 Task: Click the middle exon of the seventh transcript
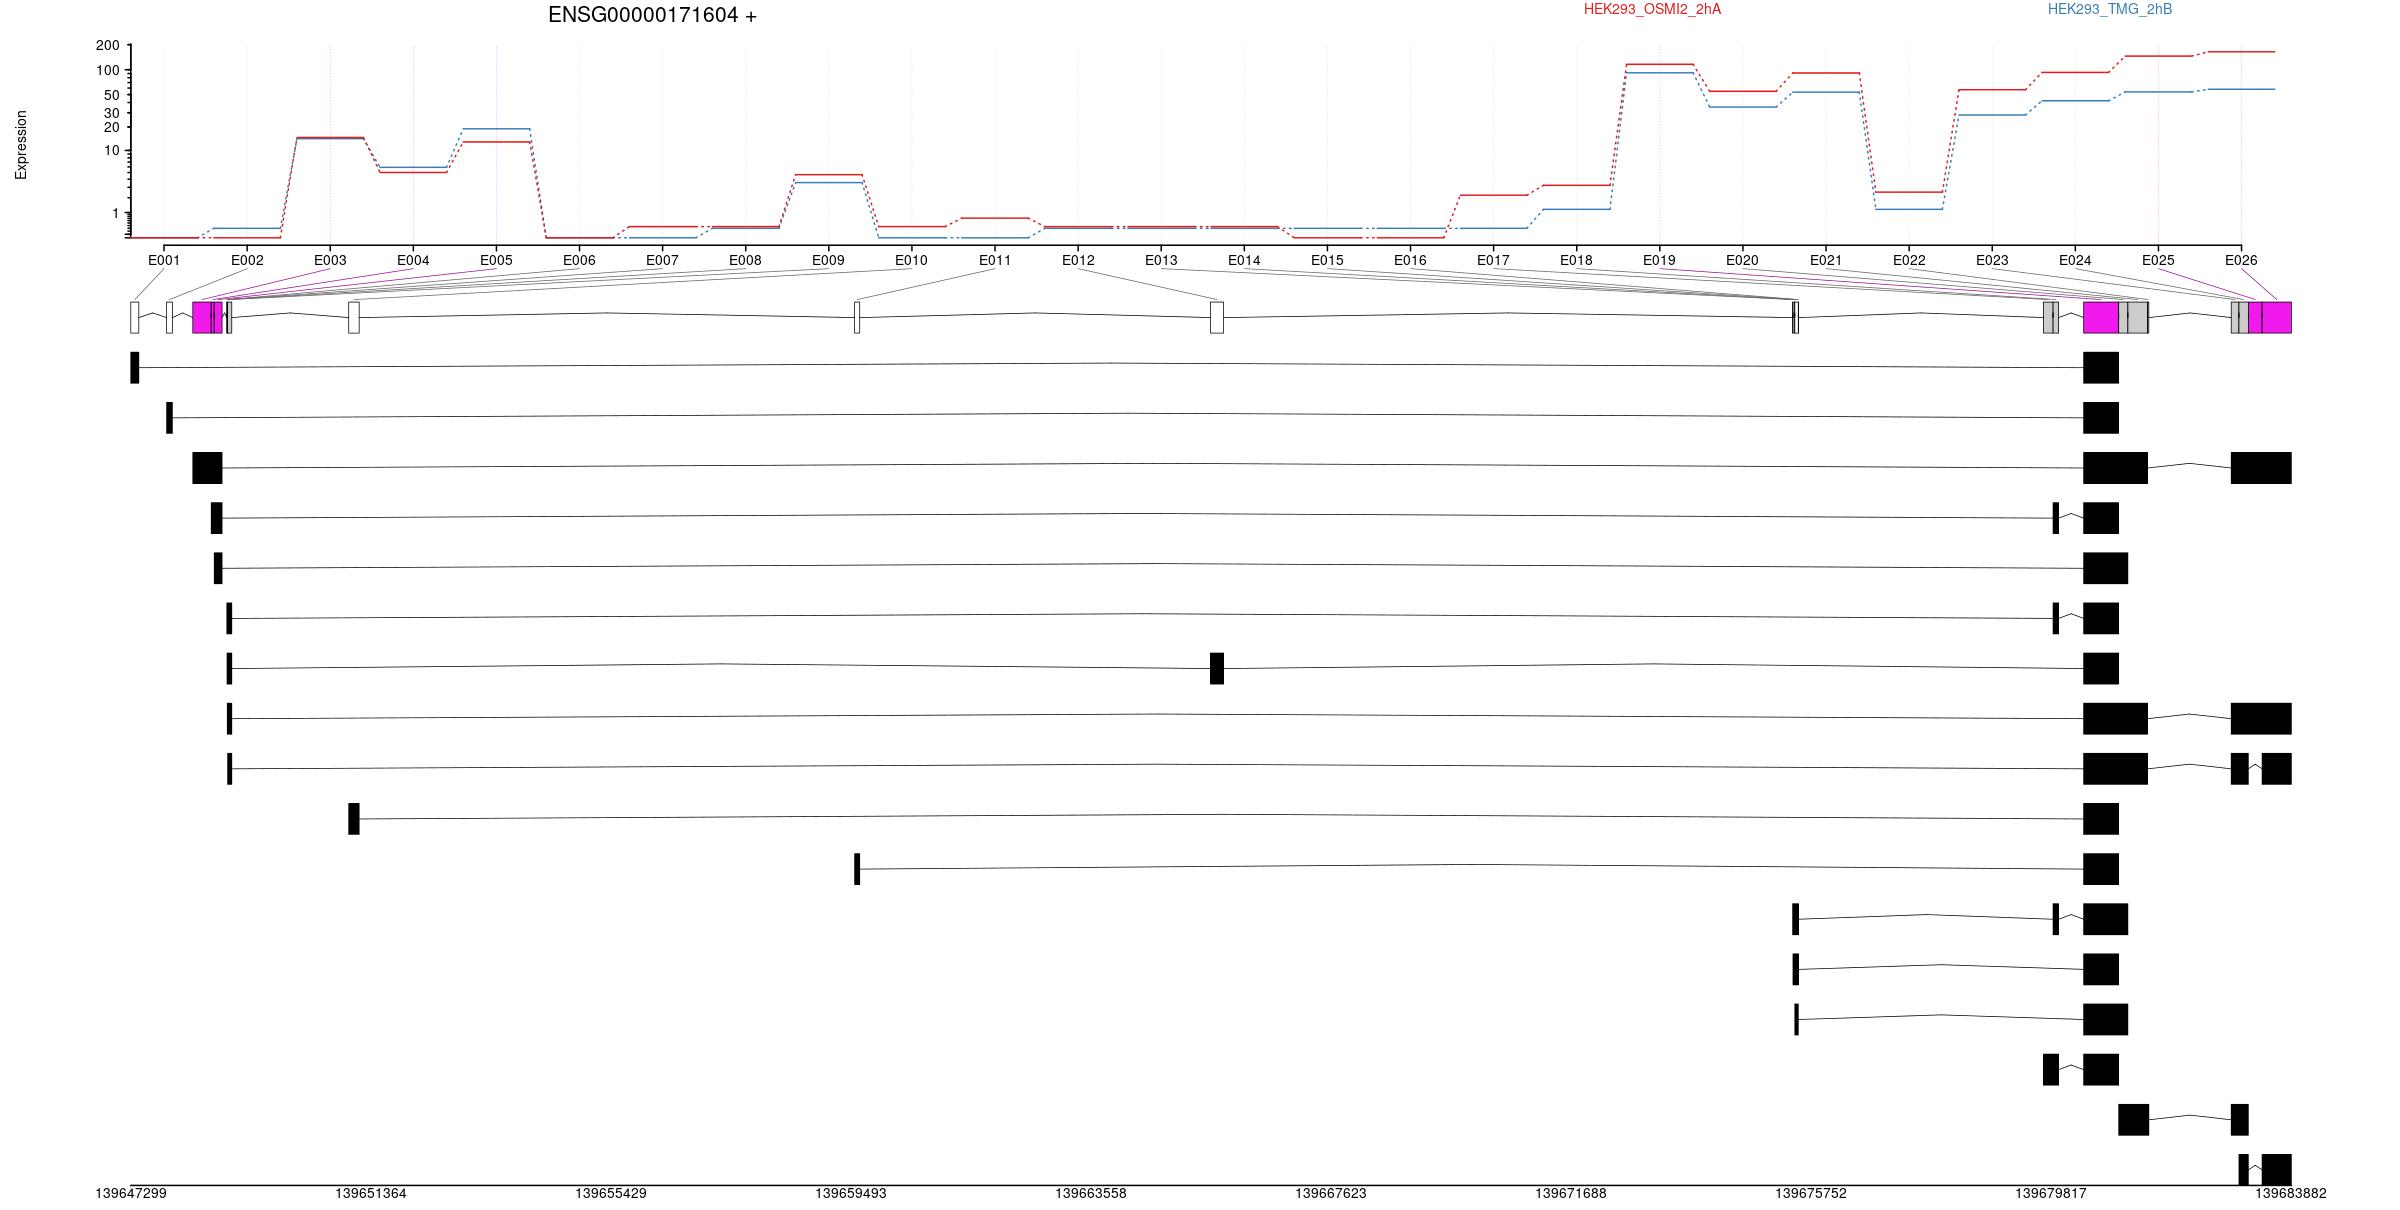pyautogui.click(x=1217, y=669)
